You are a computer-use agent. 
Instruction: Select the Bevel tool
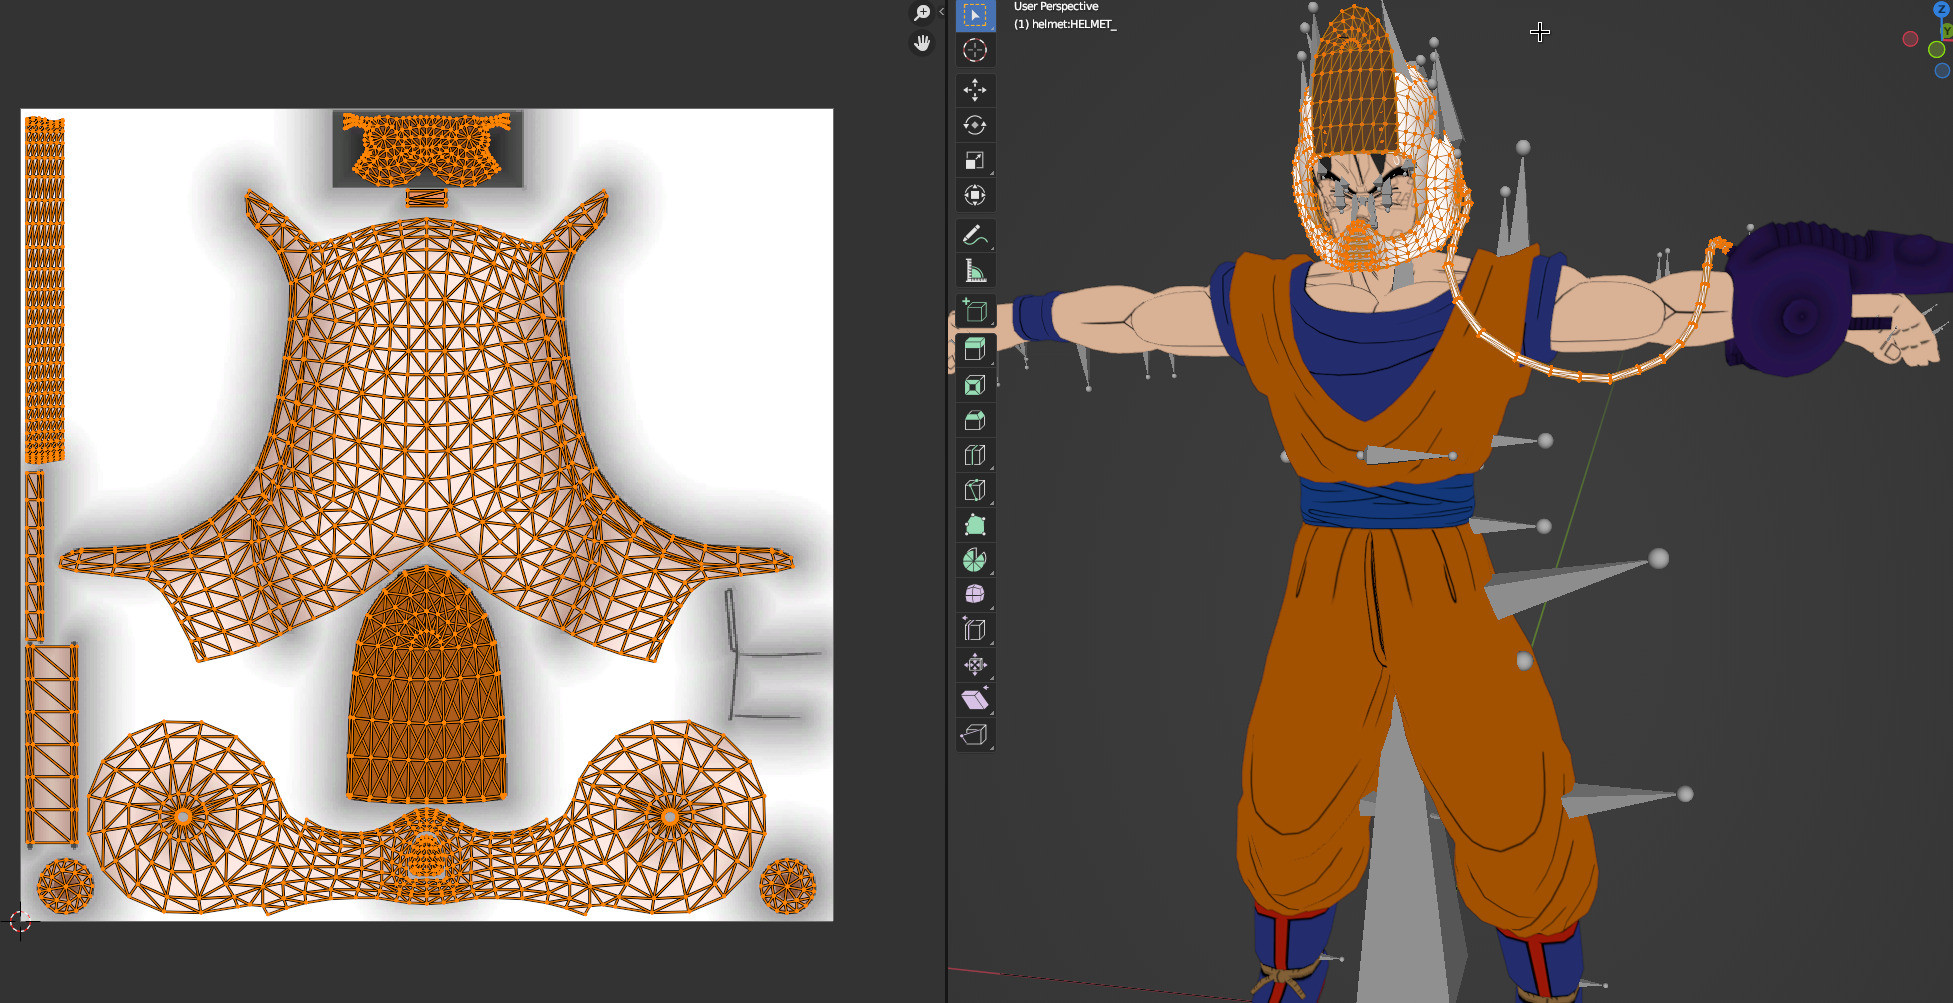click(975, 420)
